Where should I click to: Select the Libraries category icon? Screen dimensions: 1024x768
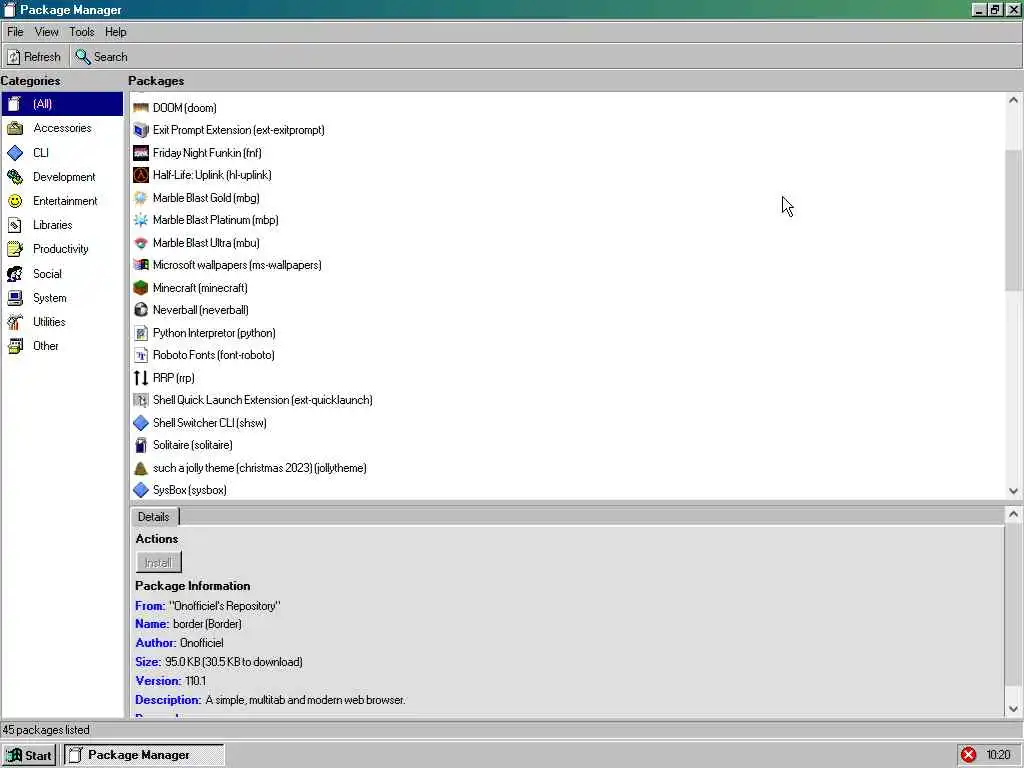click(x=15, y=225)
